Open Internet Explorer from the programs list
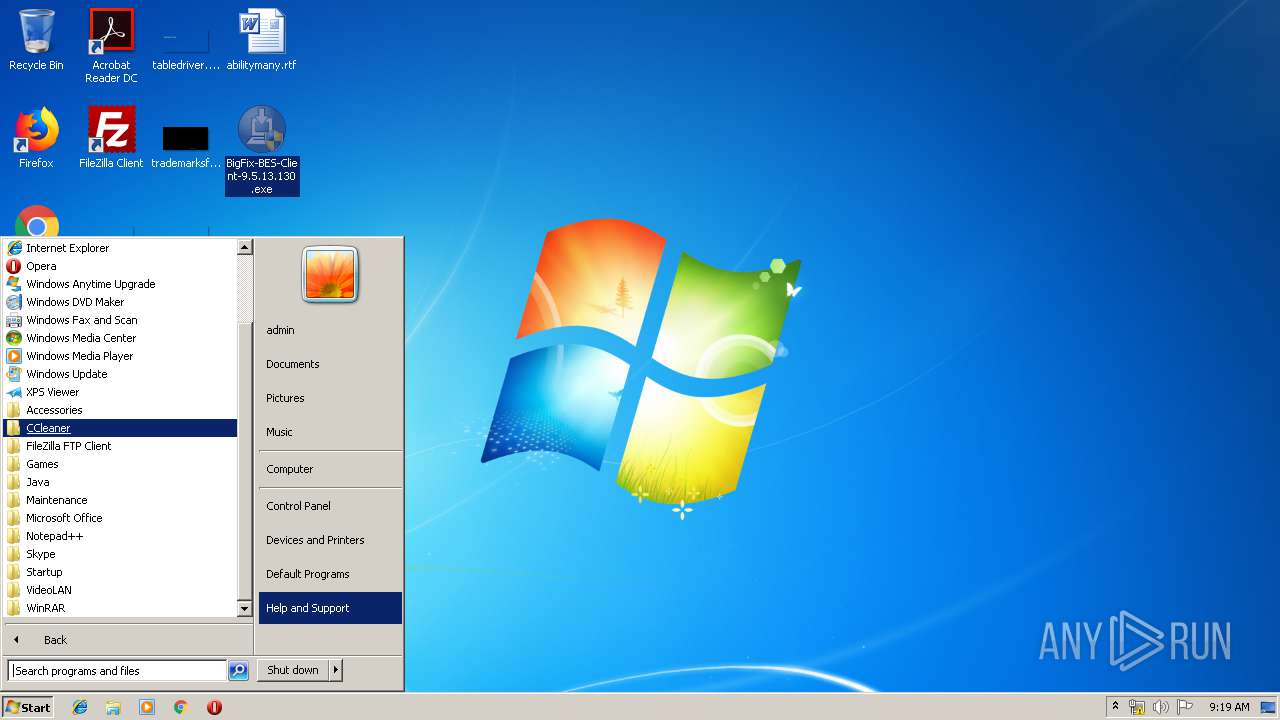 click(120, 248)
